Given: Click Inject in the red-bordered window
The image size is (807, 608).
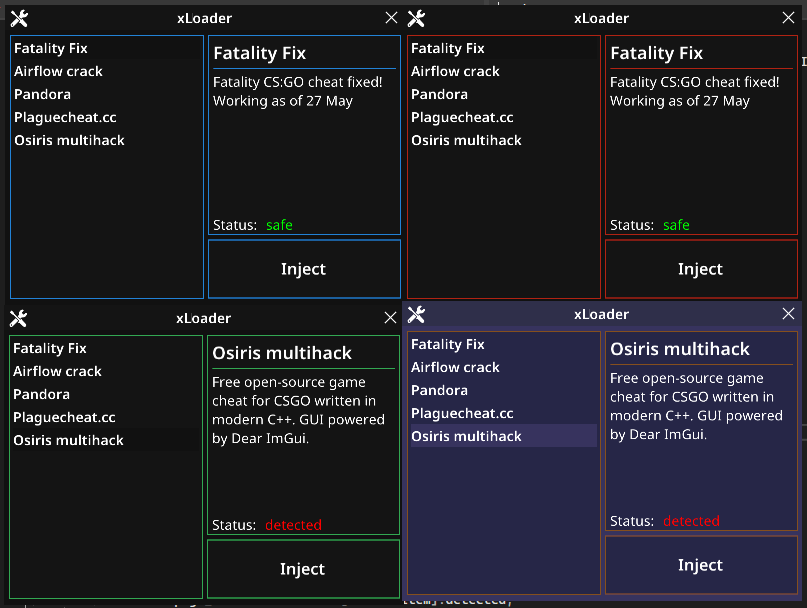Looking at the screenshot, I should point(701,269).
